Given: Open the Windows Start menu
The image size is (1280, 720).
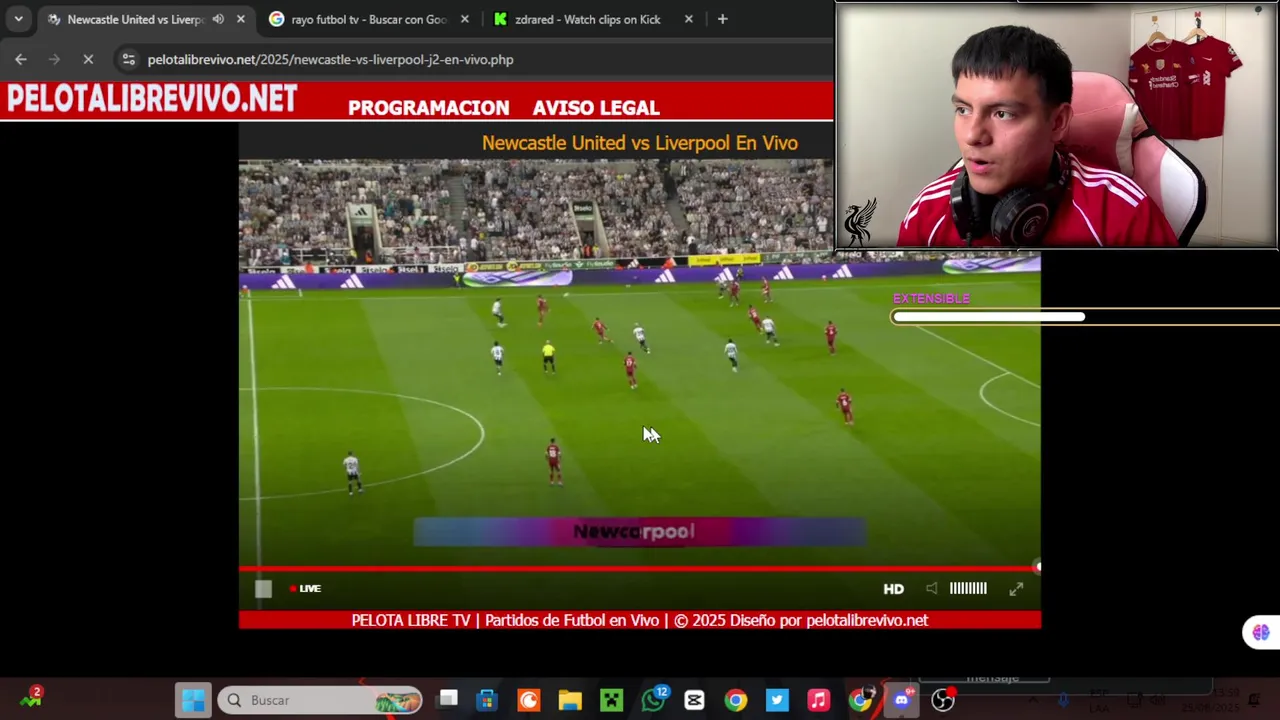Looking at the screenshot, I should pyautogui.click(x=193, y=700).
